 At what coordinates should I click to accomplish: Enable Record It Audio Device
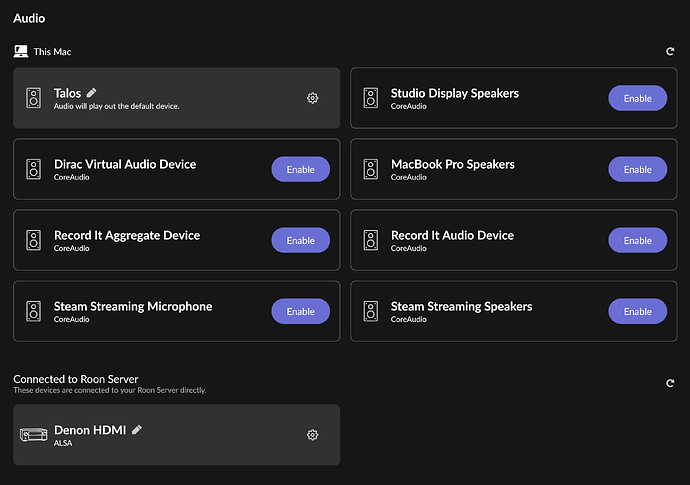pyautogui.click(x=638, y=240)
